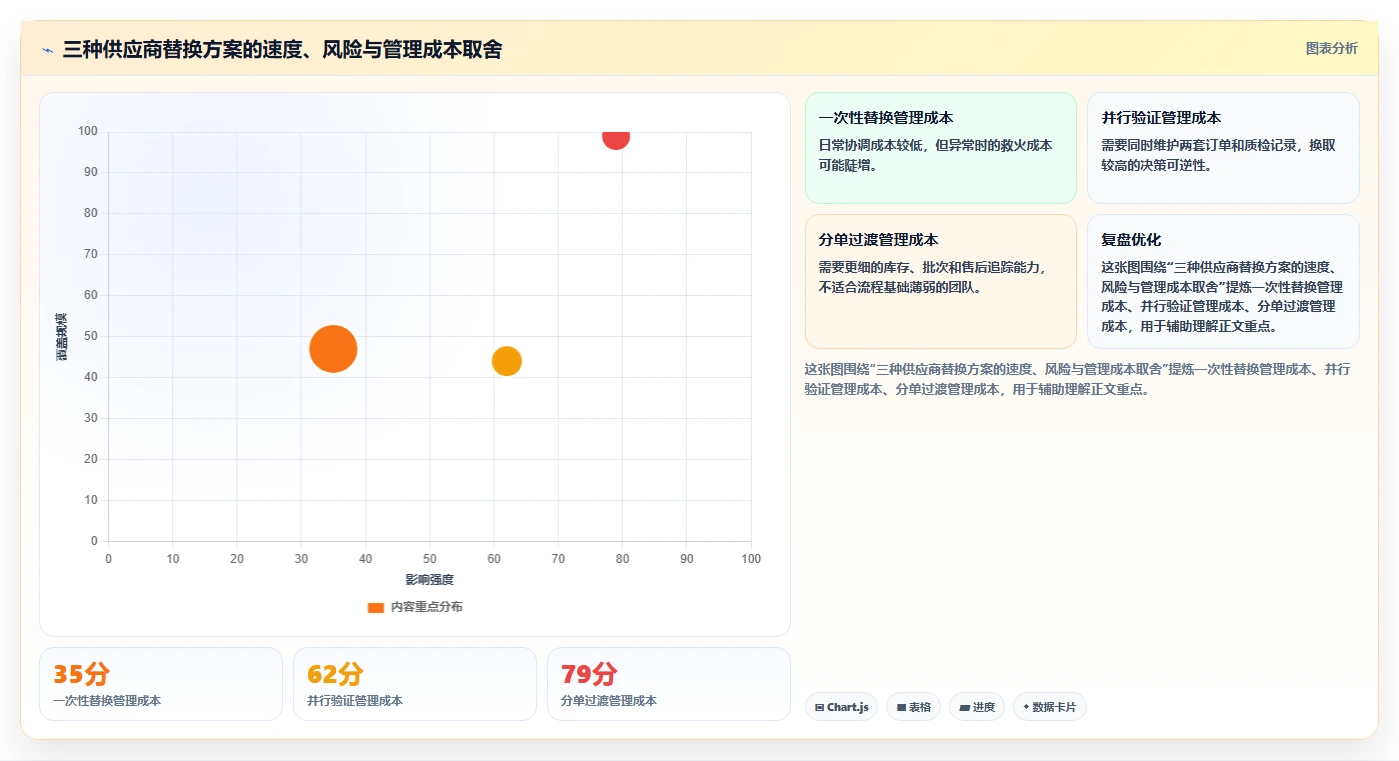The image size is (1399, 761).
Task: Select the large orange bubble in chart
Action: click(333, 349)
